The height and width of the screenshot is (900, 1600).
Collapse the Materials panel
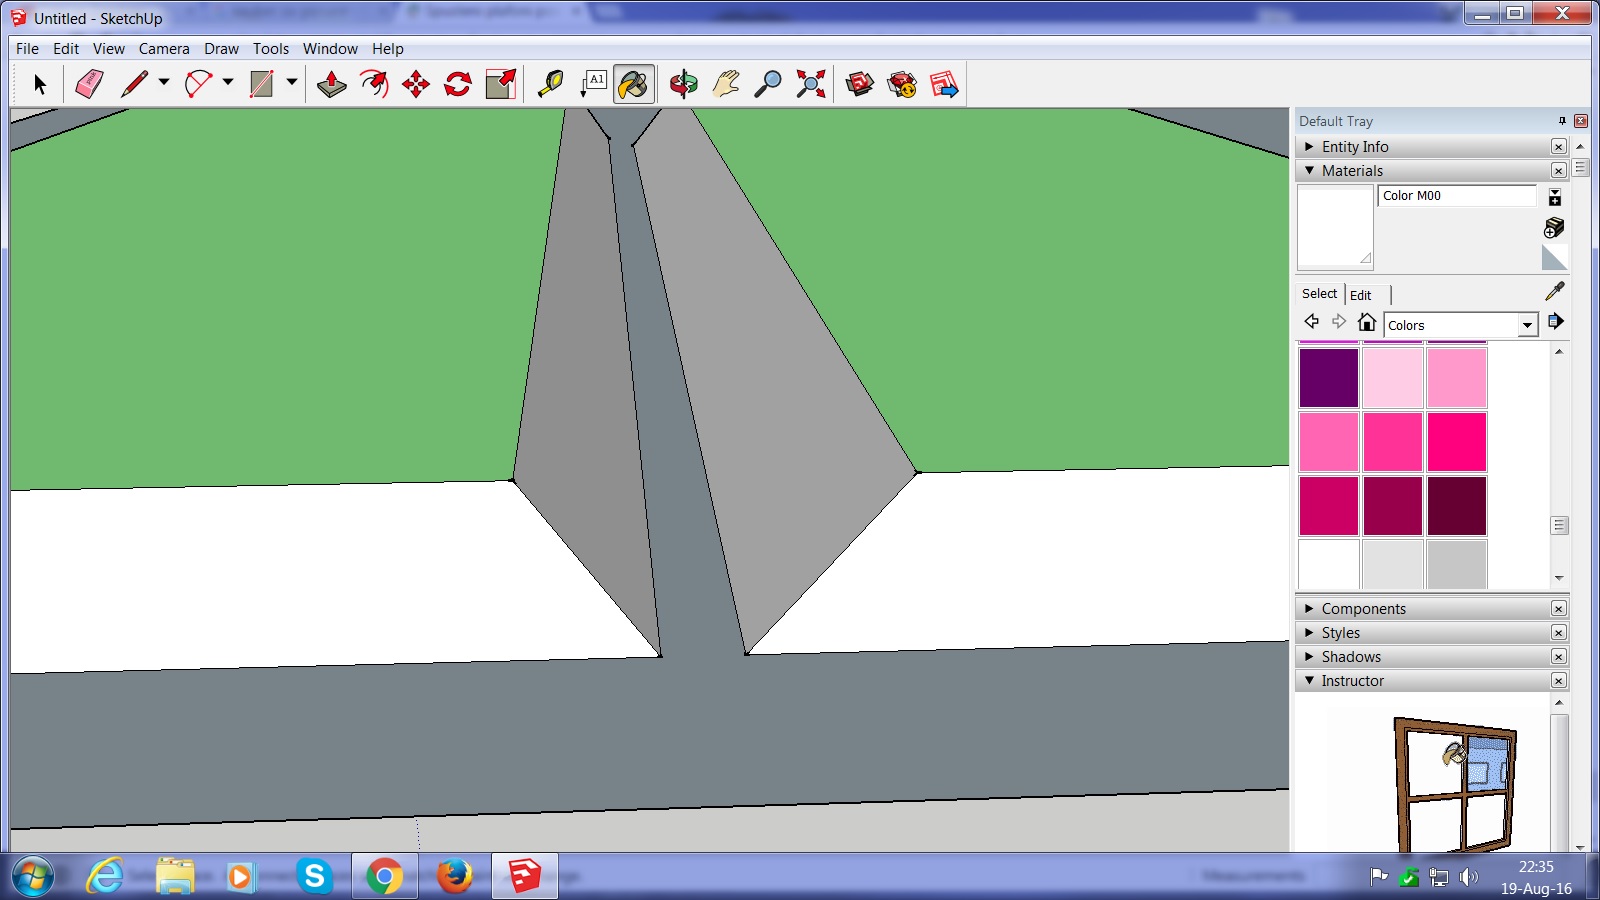tap(1310, 171)
